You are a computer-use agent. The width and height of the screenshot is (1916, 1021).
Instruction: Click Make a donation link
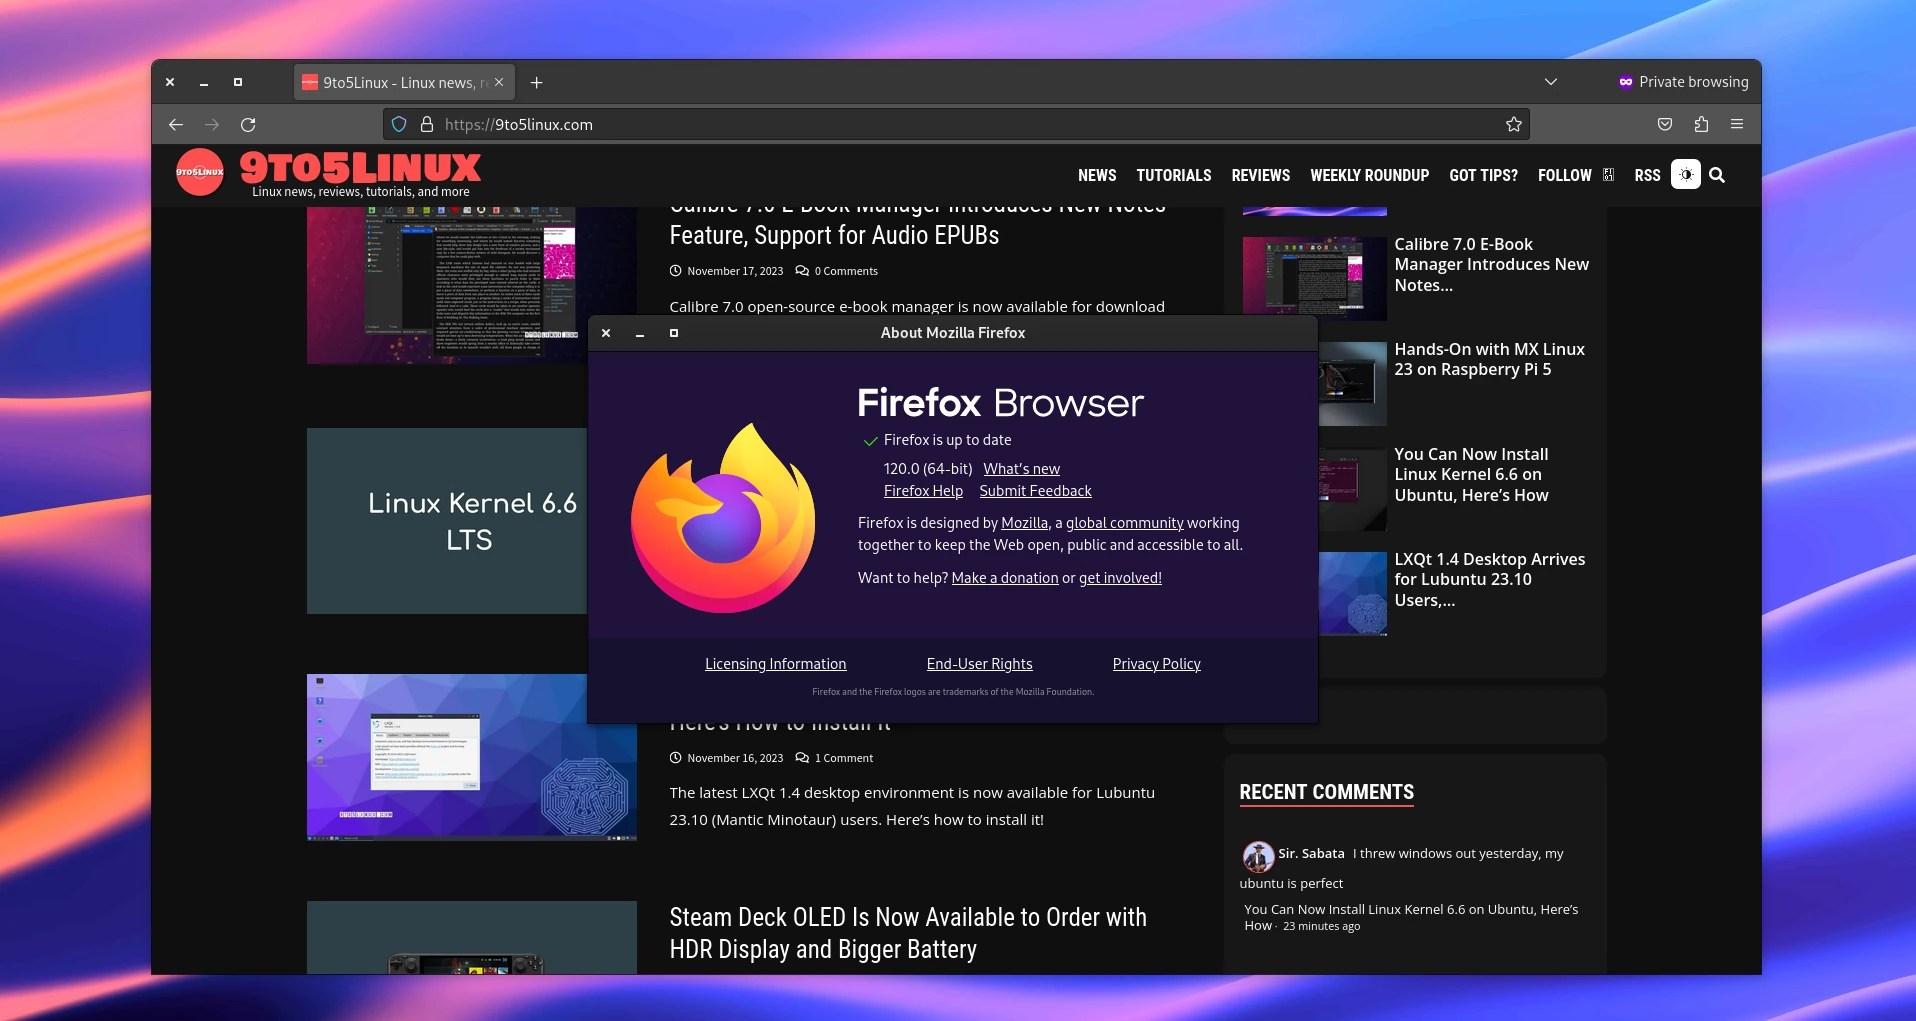(1005, 578)
